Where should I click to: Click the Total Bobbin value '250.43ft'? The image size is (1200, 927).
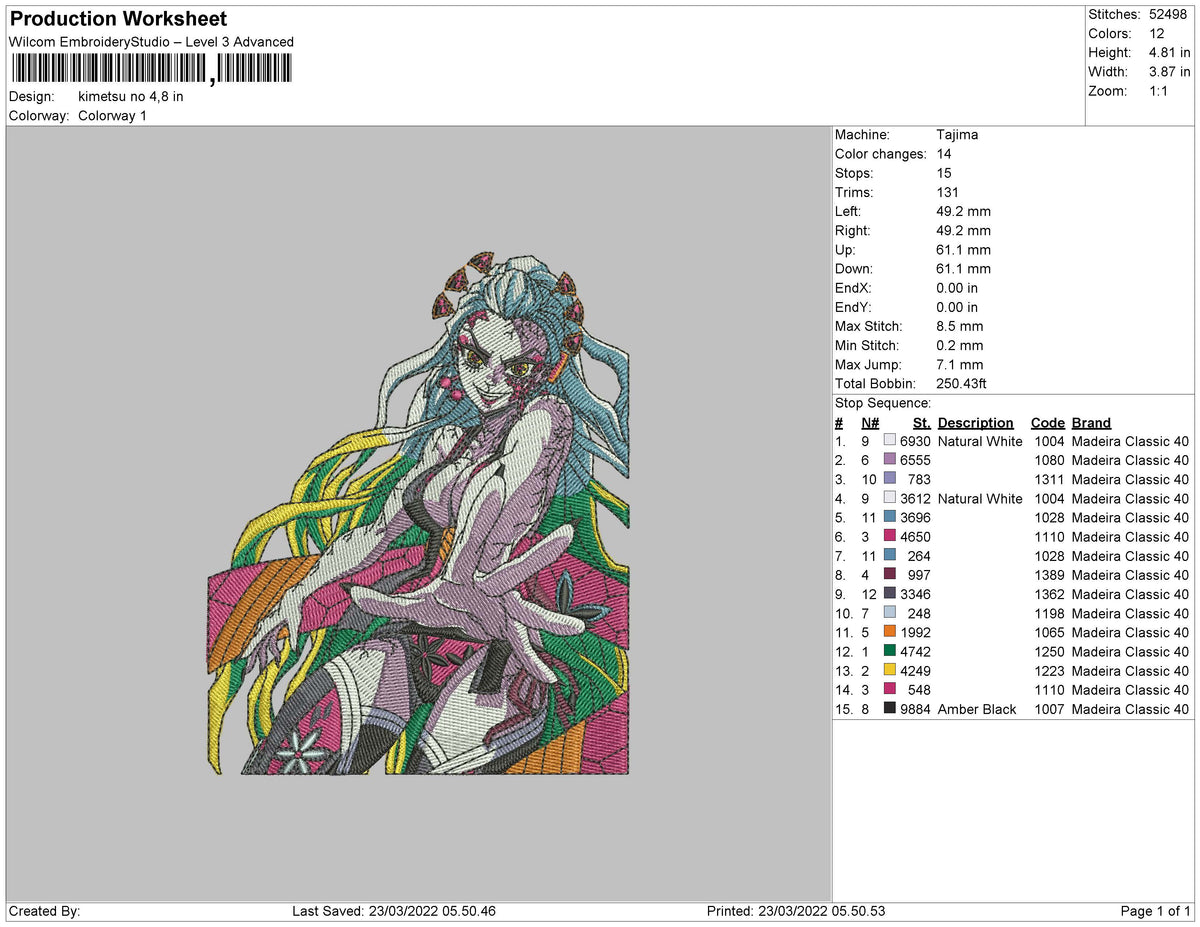(x=962, y=384)
